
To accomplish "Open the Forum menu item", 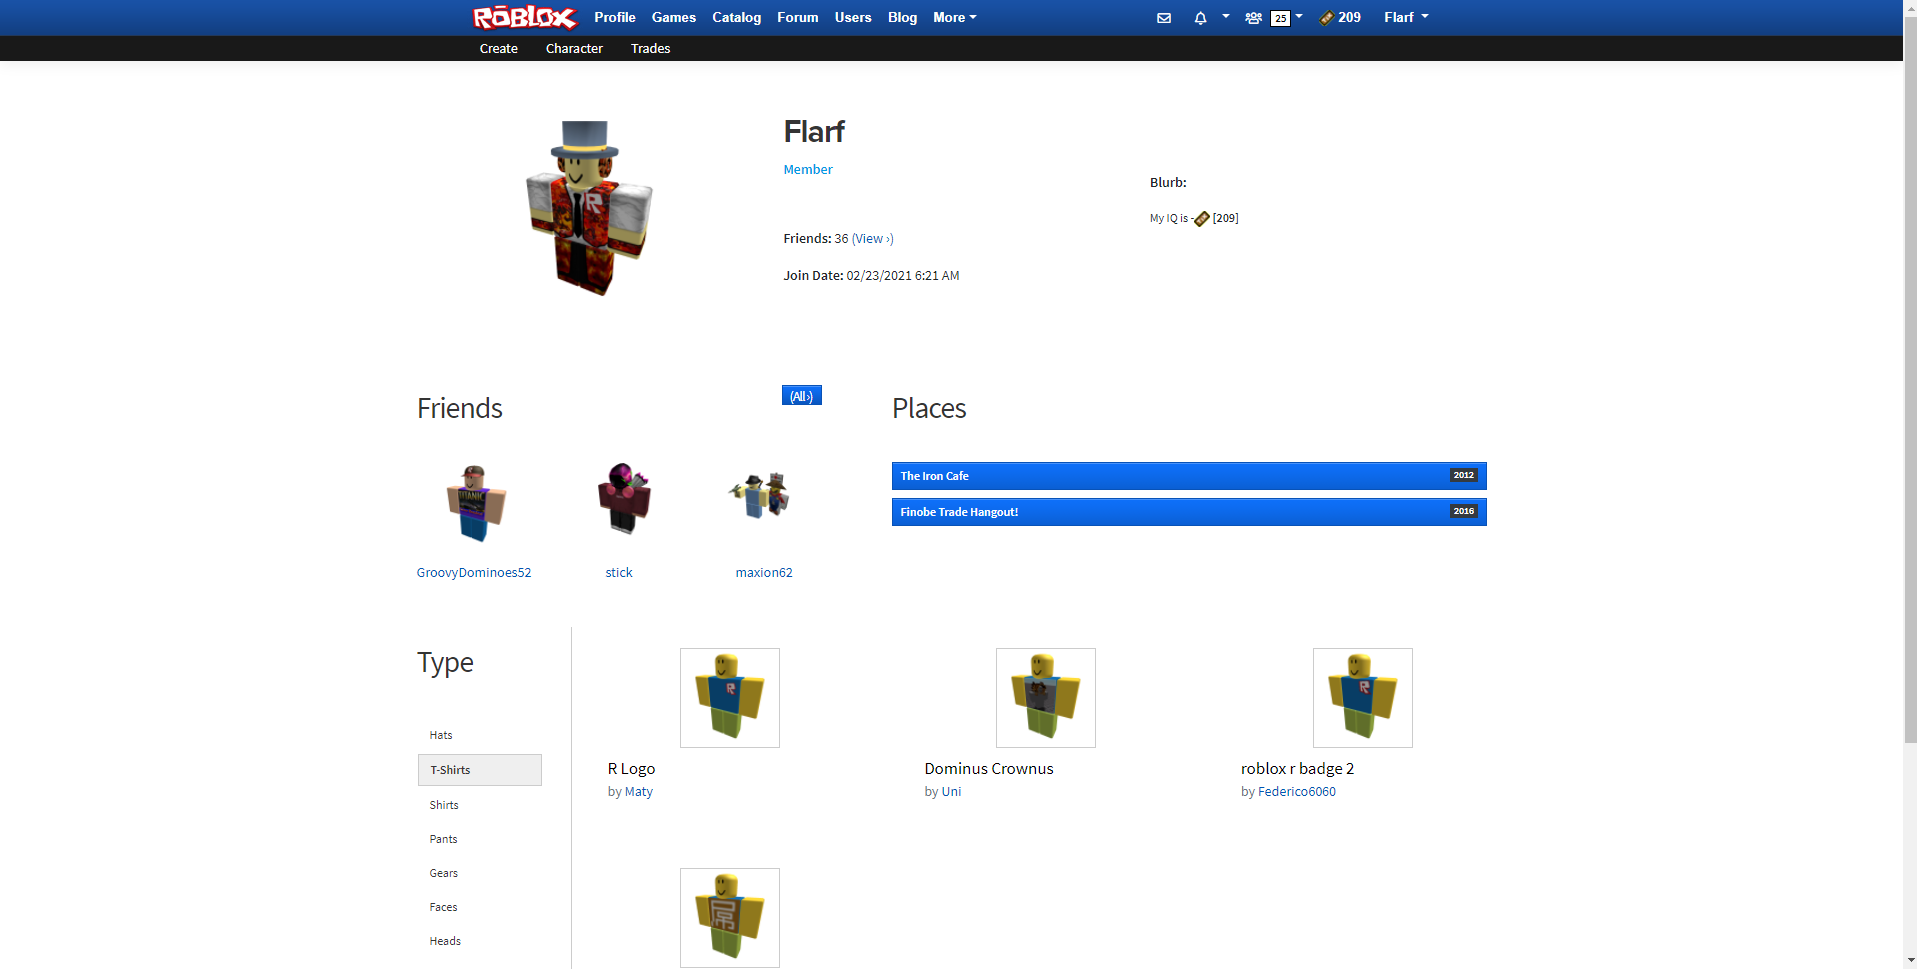I will pos(796,17).
